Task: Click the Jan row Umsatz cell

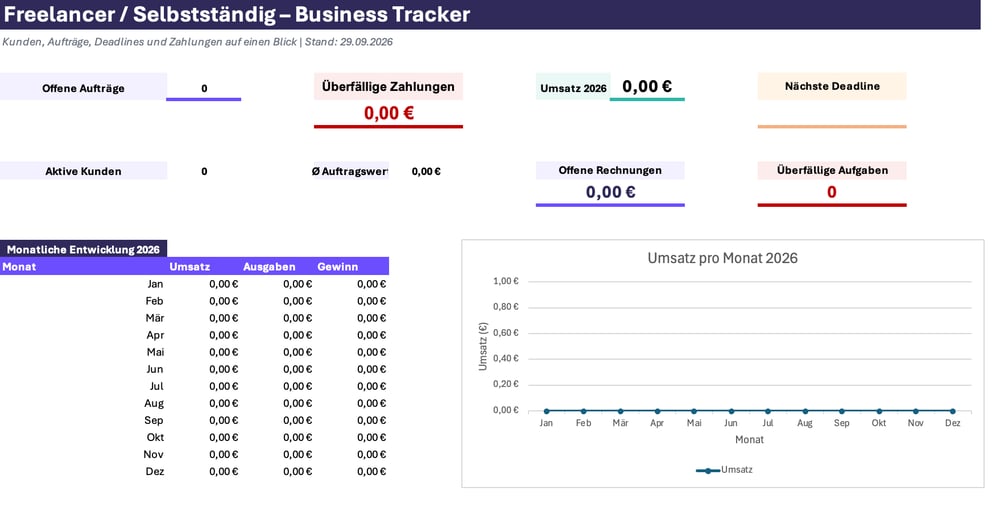Action: point(204,284)
